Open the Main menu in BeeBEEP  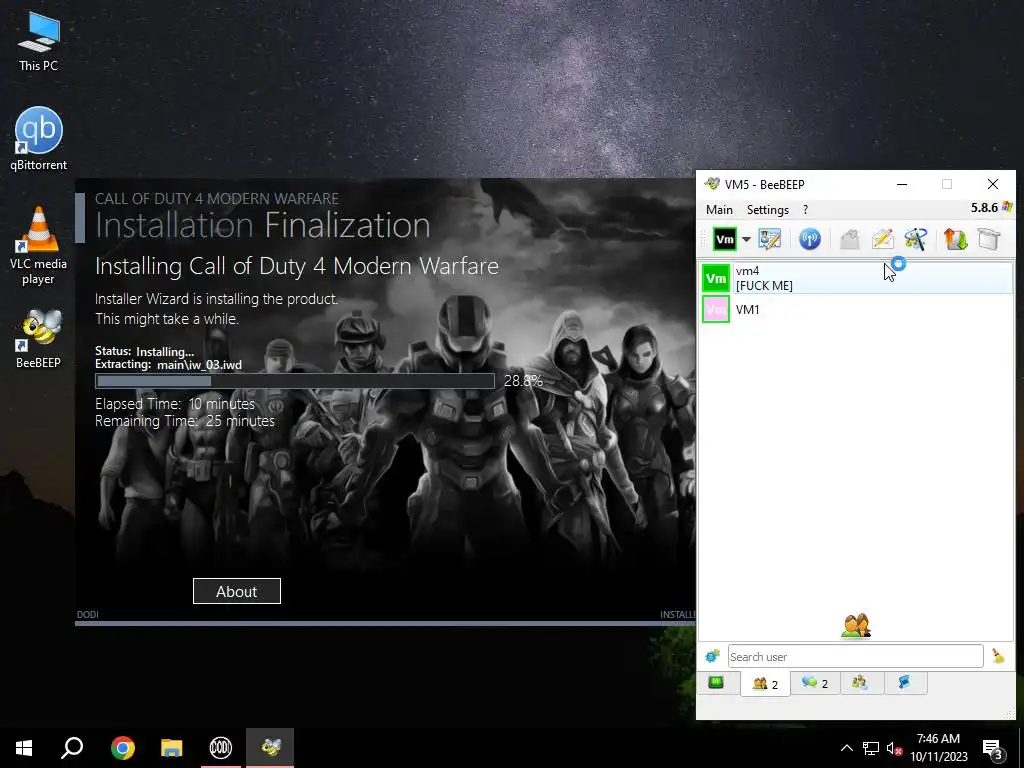719,210
